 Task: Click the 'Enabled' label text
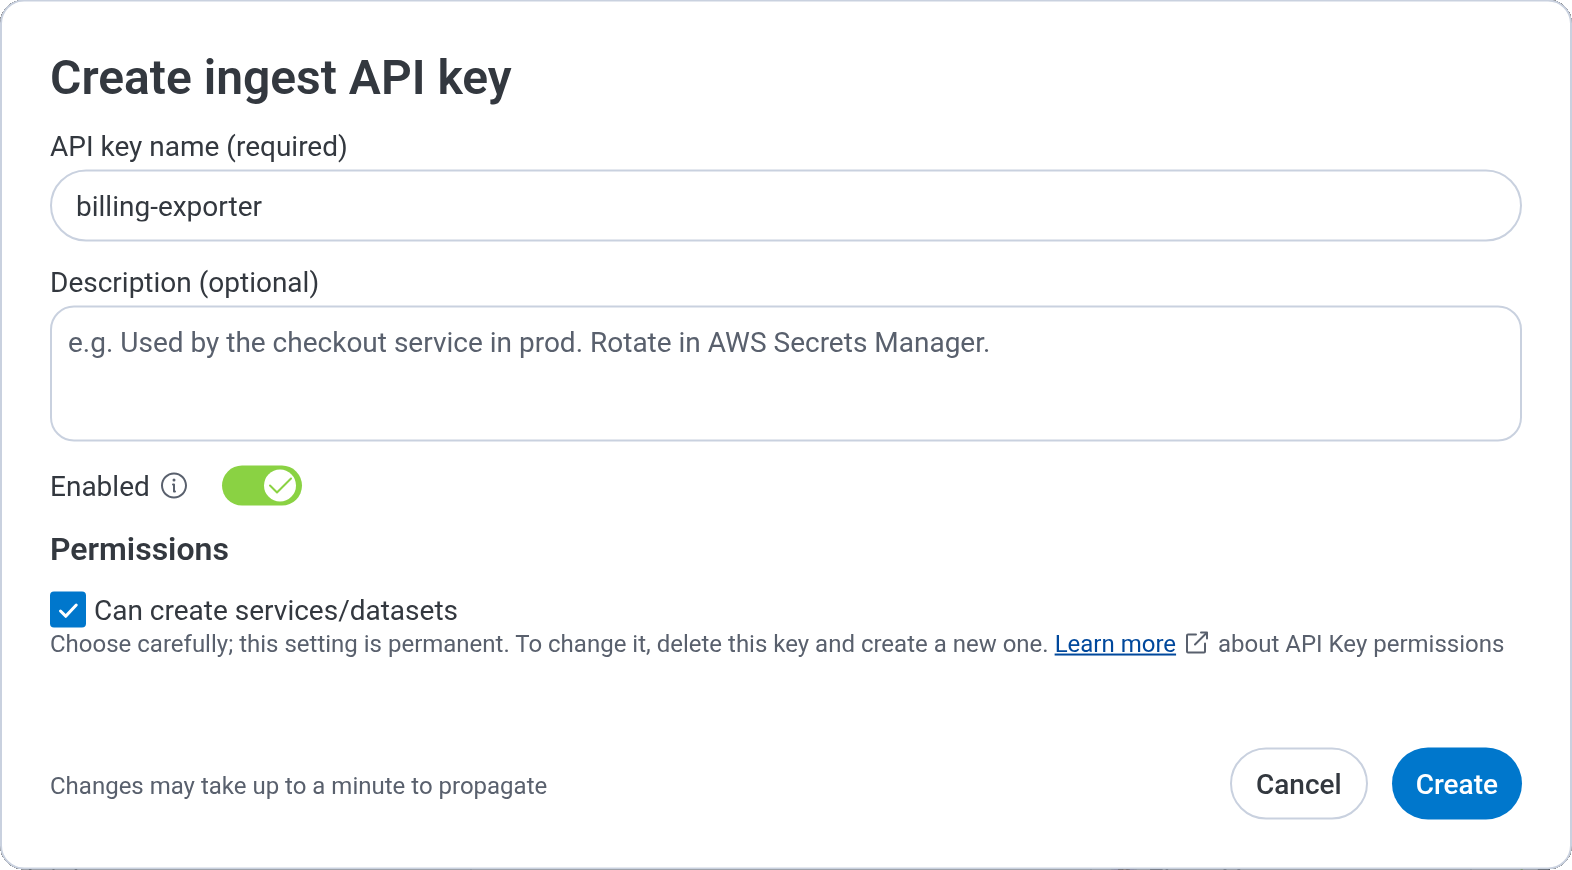(x=100, y=487)
